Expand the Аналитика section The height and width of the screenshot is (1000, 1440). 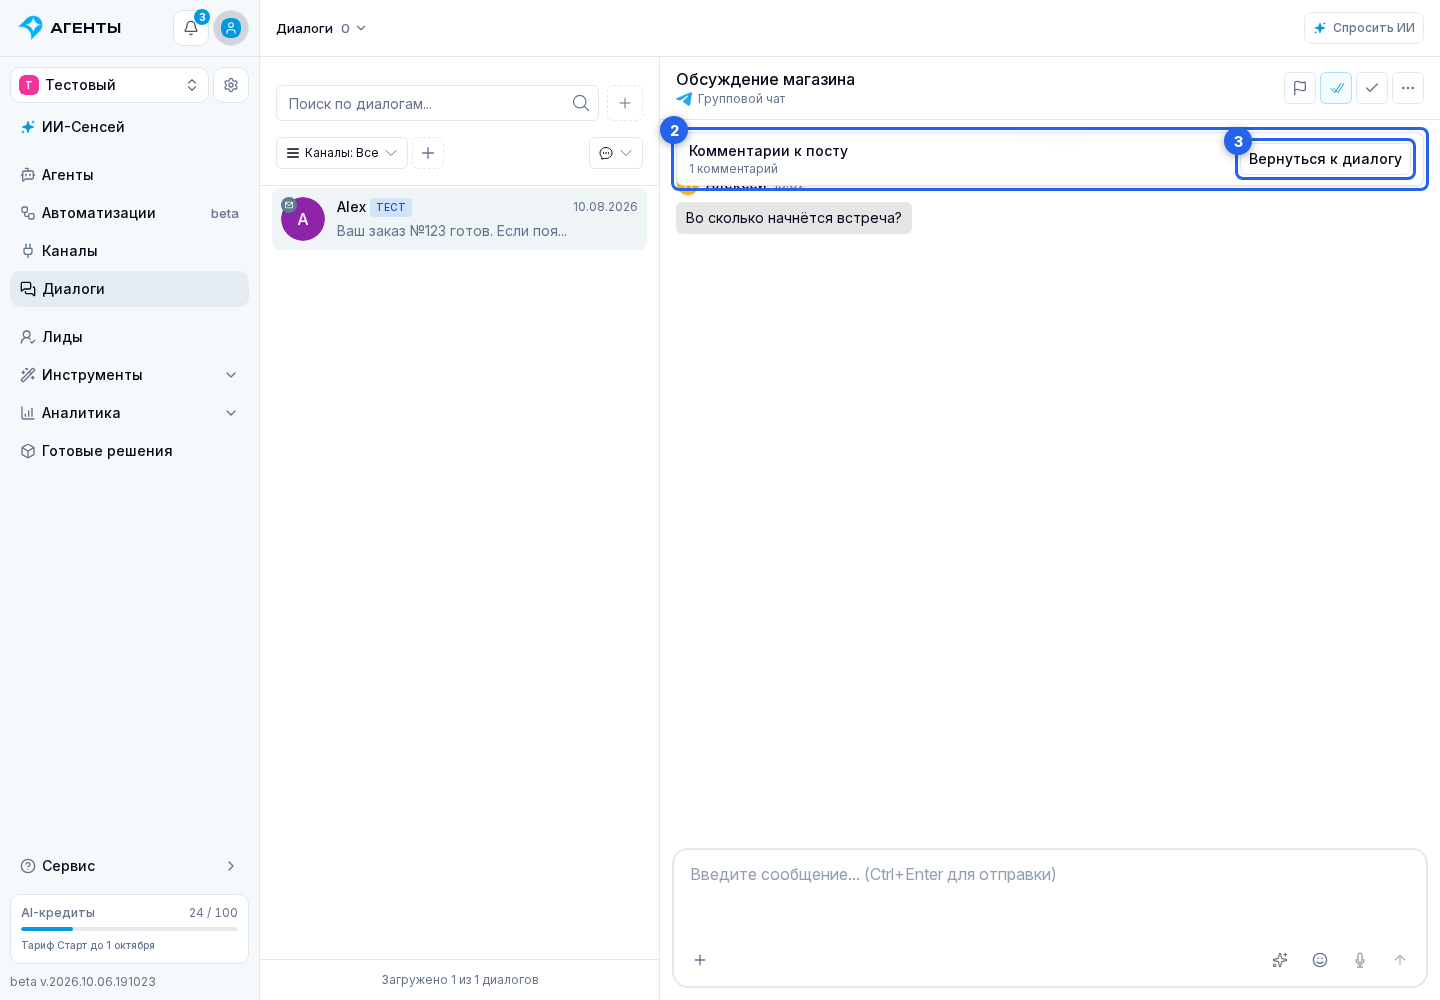129,413
